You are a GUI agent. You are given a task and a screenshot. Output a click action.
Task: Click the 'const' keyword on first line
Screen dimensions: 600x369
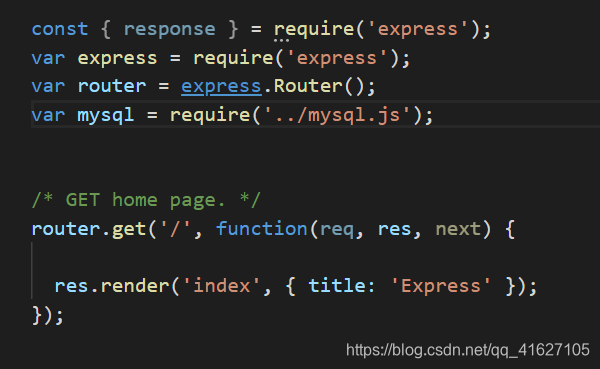pyautogui.click(x=60, y=29)
